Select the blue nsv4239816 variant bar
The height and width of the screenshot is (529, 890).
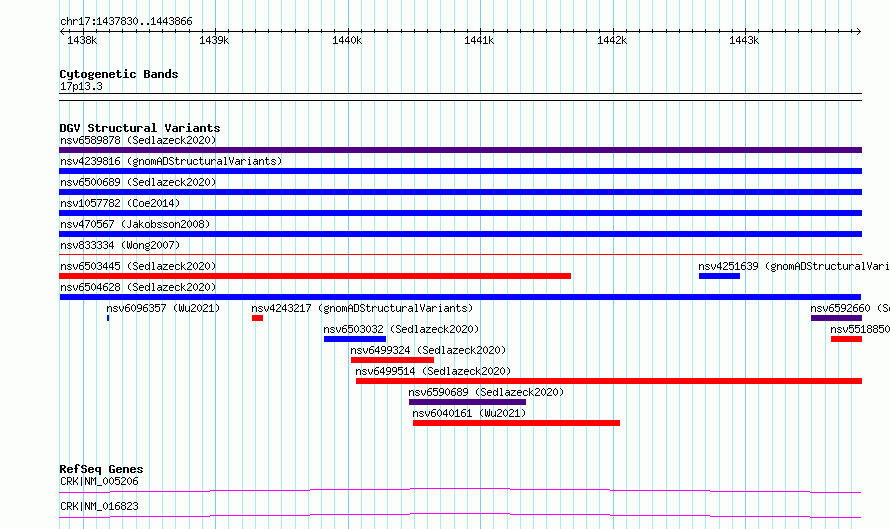pos(460,171)
